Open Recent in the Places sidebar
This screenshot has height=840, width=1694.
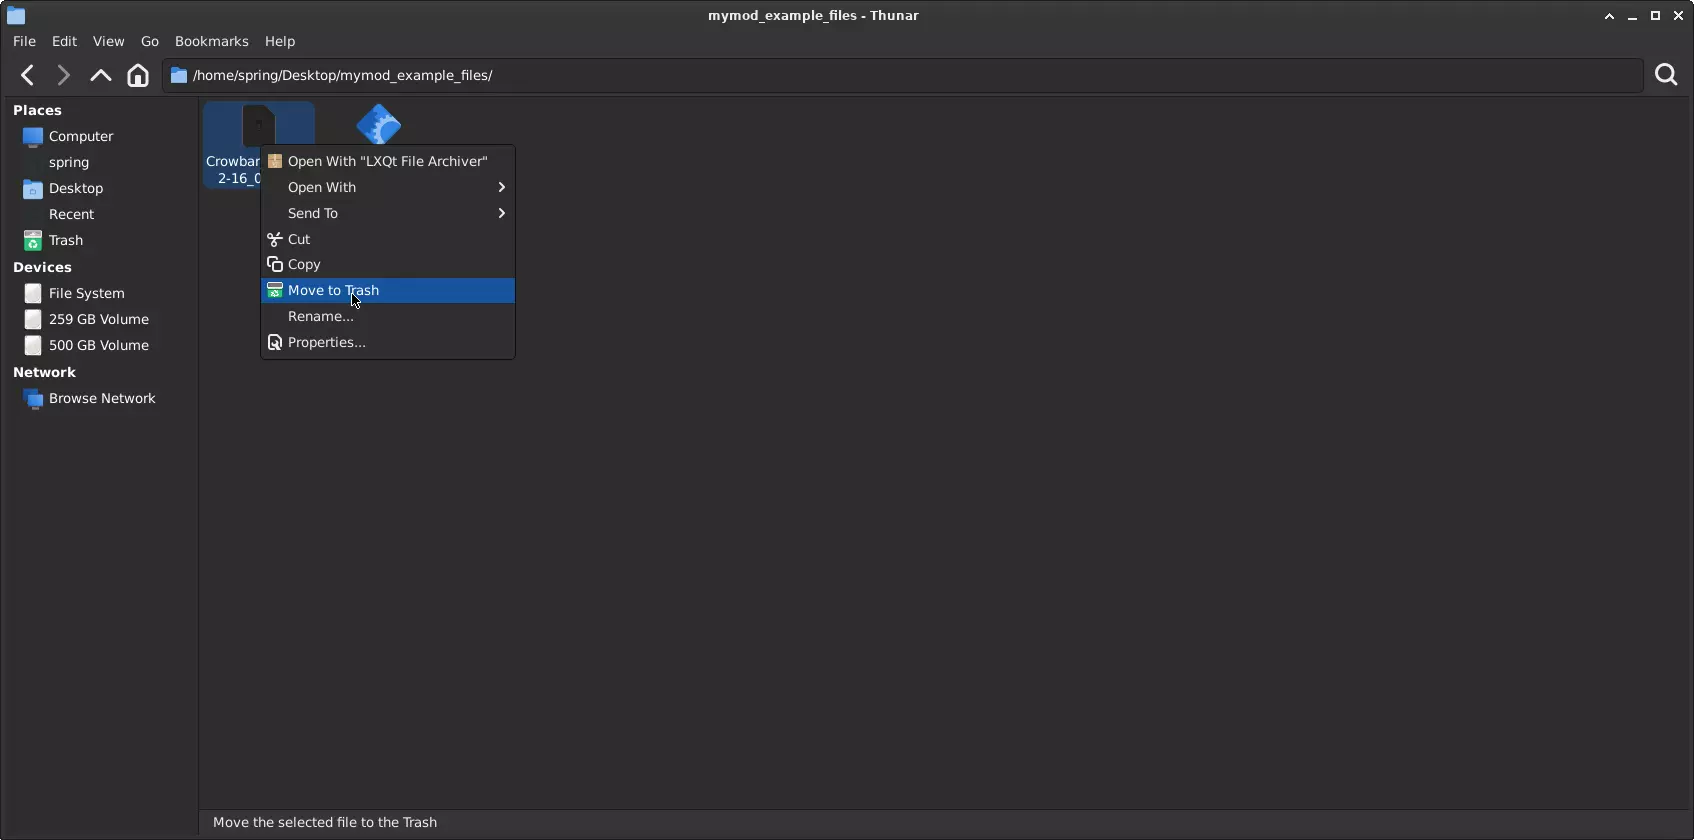pyautogui.click(x=71, y=214)
